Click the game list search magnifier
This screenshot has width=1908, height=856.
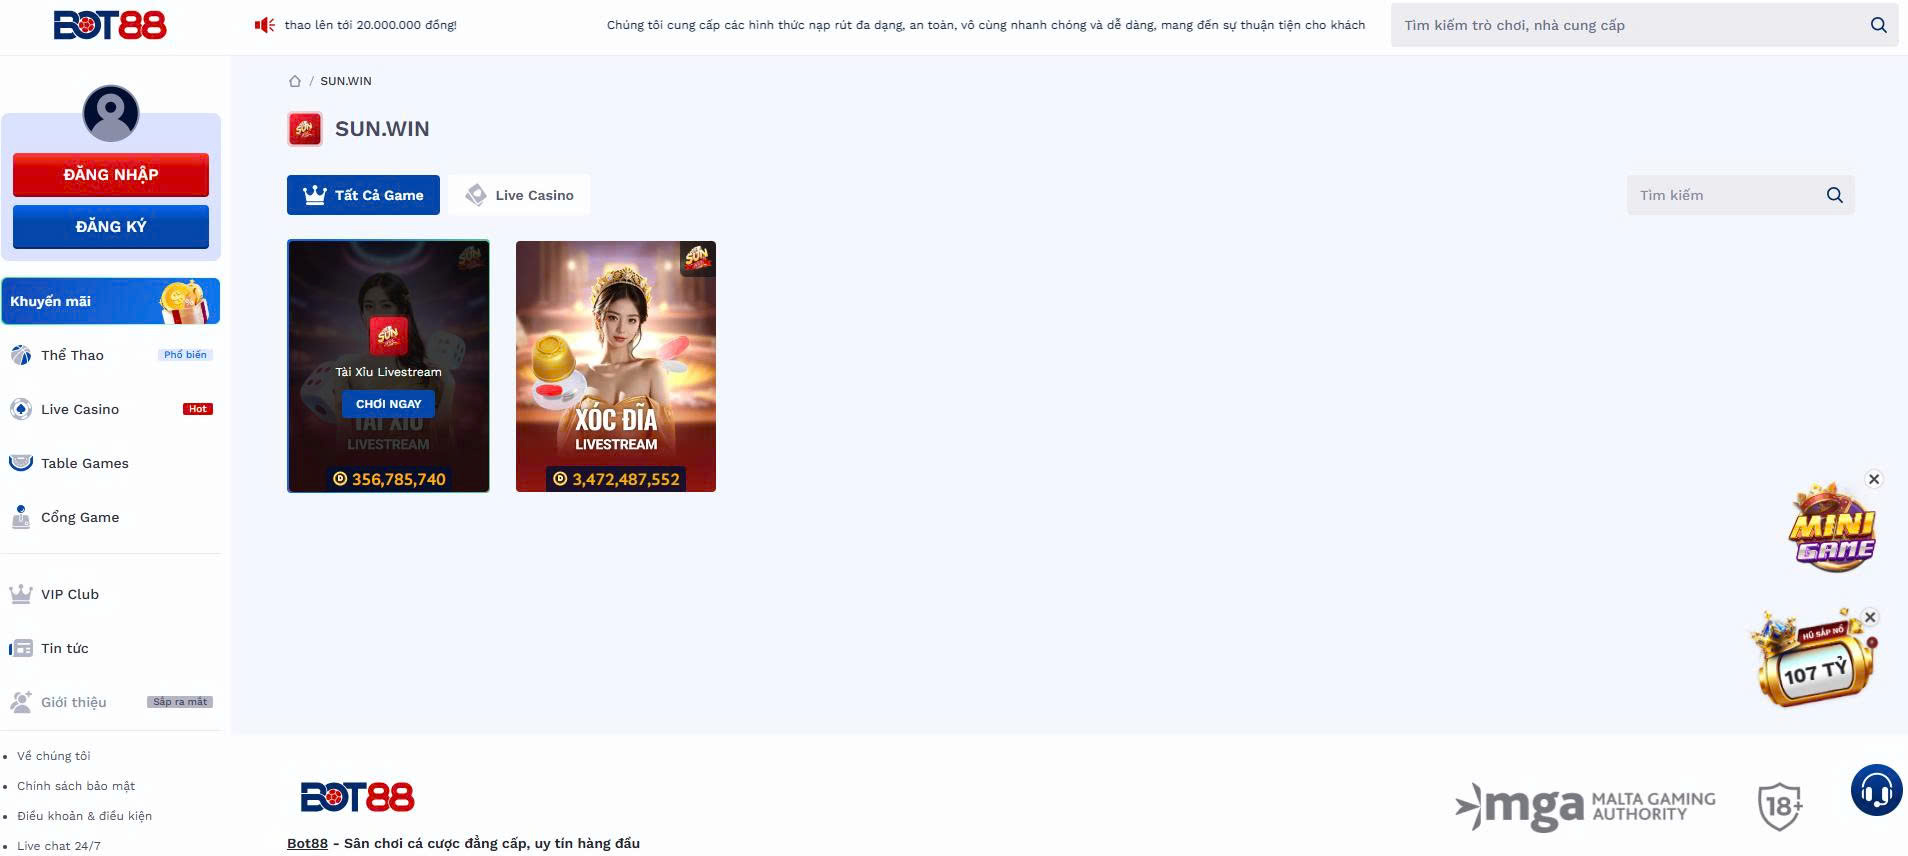click(x=1834, y=195)
